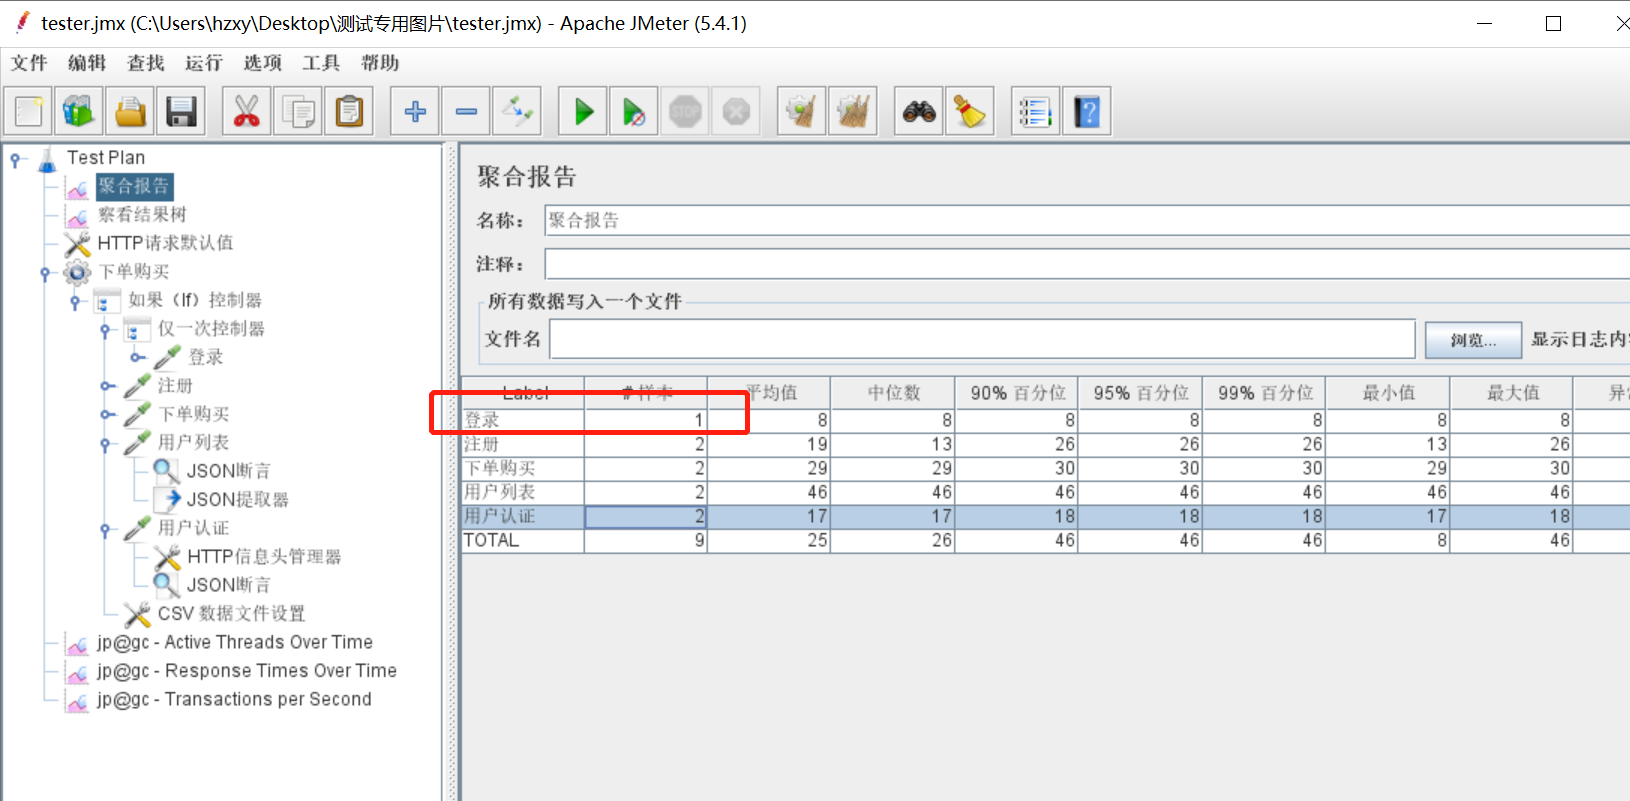Screen dimensions: 1630x801
Task: Click the Shutdown test icon
Action: point(736,111)
